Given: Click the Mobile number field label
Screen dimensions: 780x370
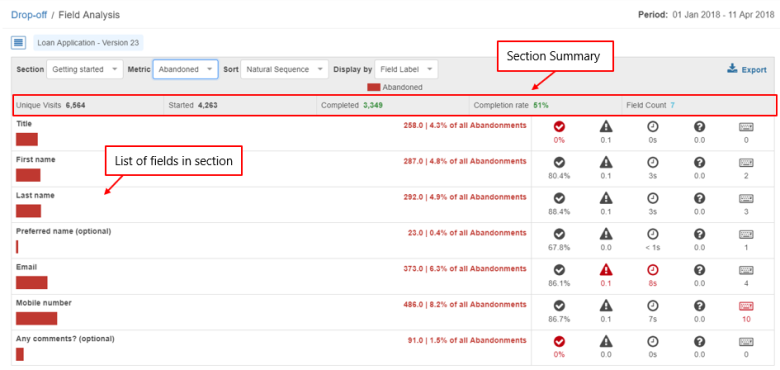Looking at the screenshot, I should tap(44, 303).
